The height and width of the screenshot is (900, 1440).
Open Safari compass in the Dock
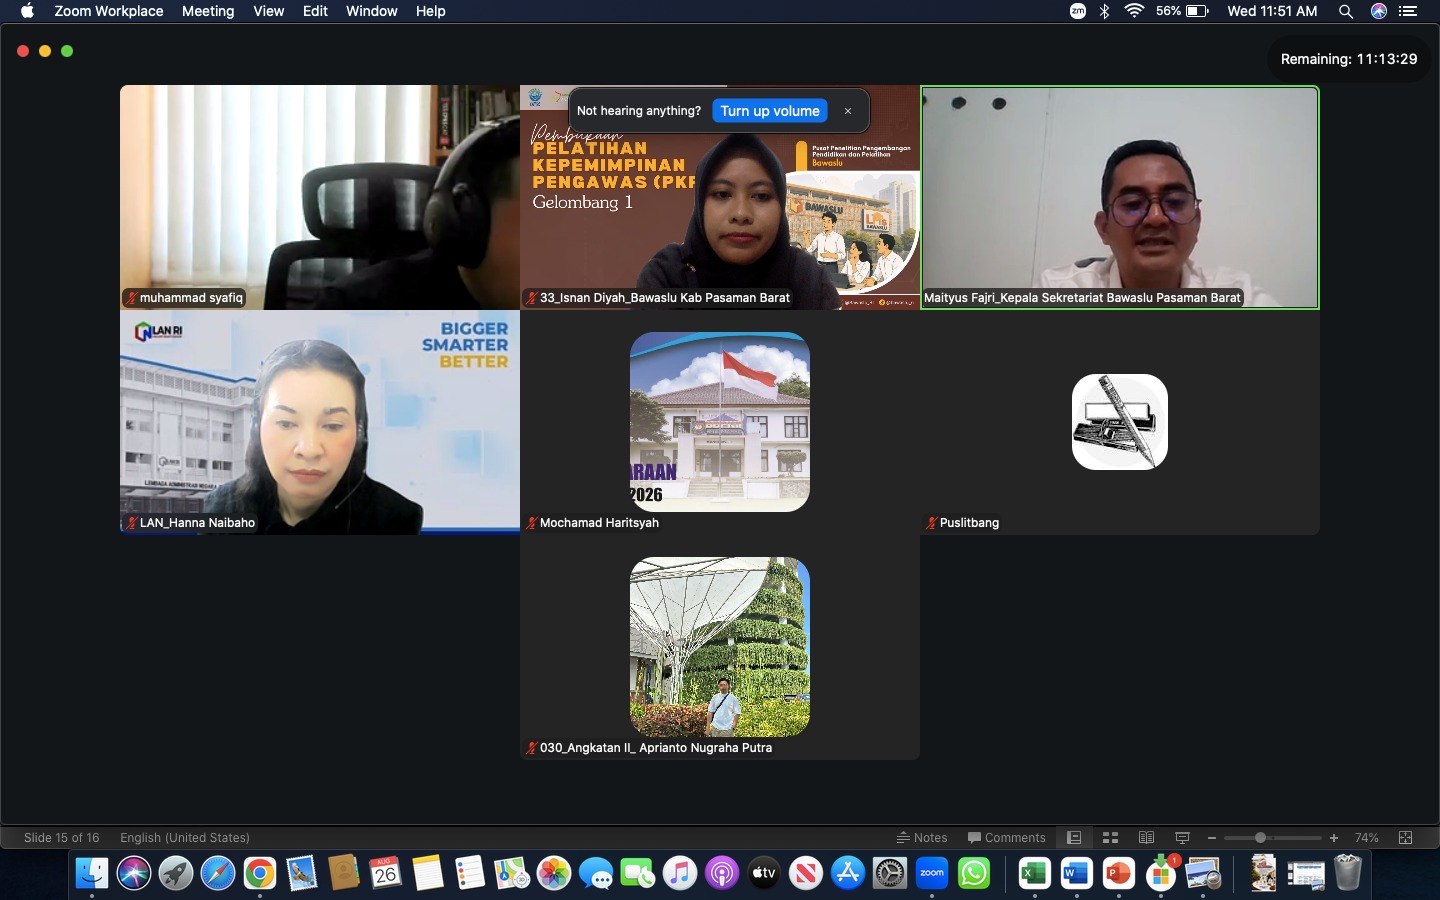[x=218, y=873]
